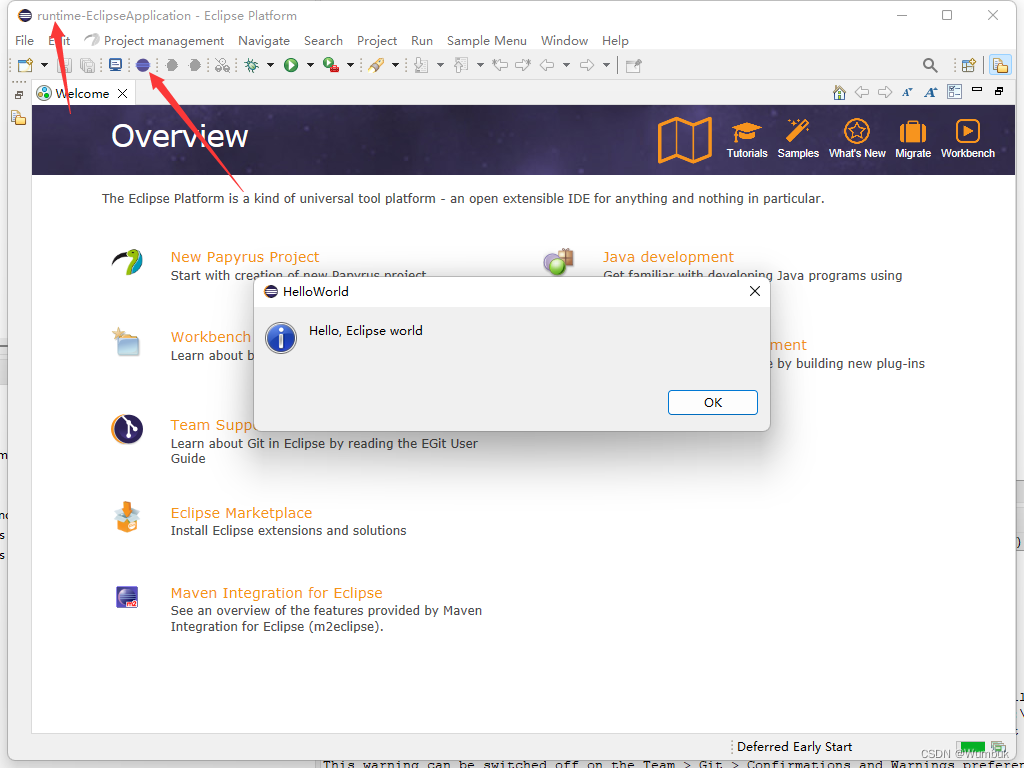The height and width of the screenshot is (768, 1024).
Task: Click the Pin Editor icon
Action: [633, 65]
